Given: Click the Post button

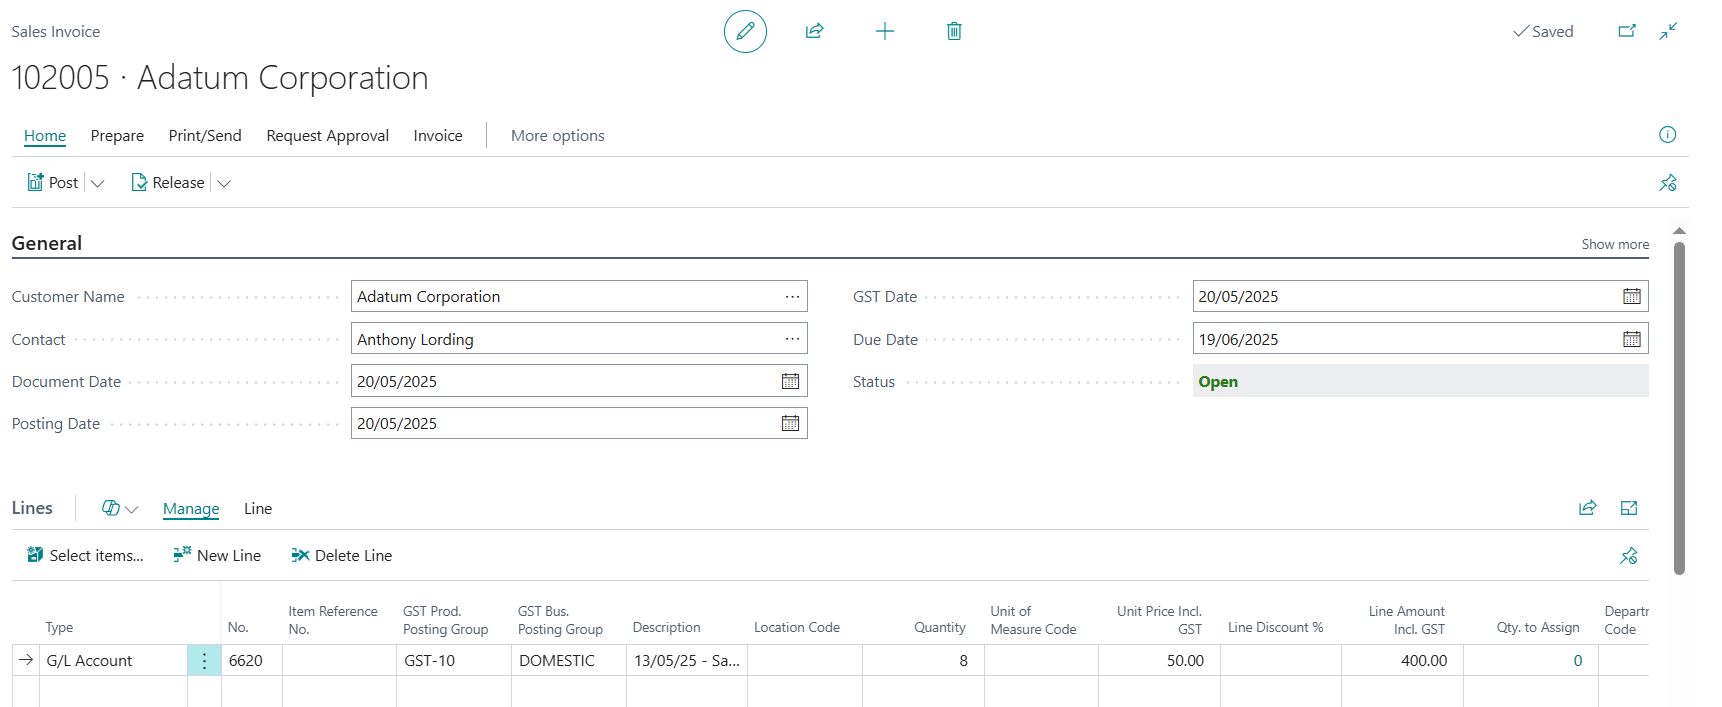Looking at the screenshot, I should [53, 183].
